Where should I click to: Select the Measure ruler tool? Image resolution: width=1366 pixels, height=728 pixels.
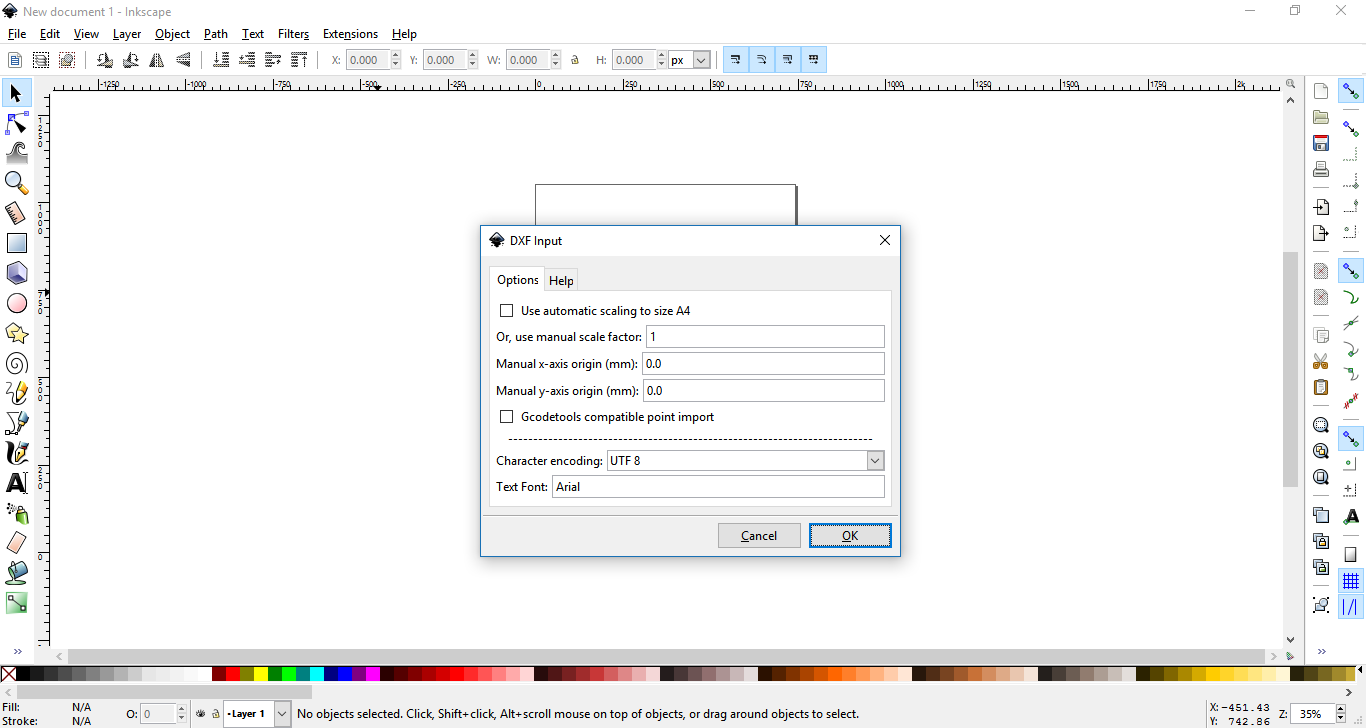[x=16, y=213]
